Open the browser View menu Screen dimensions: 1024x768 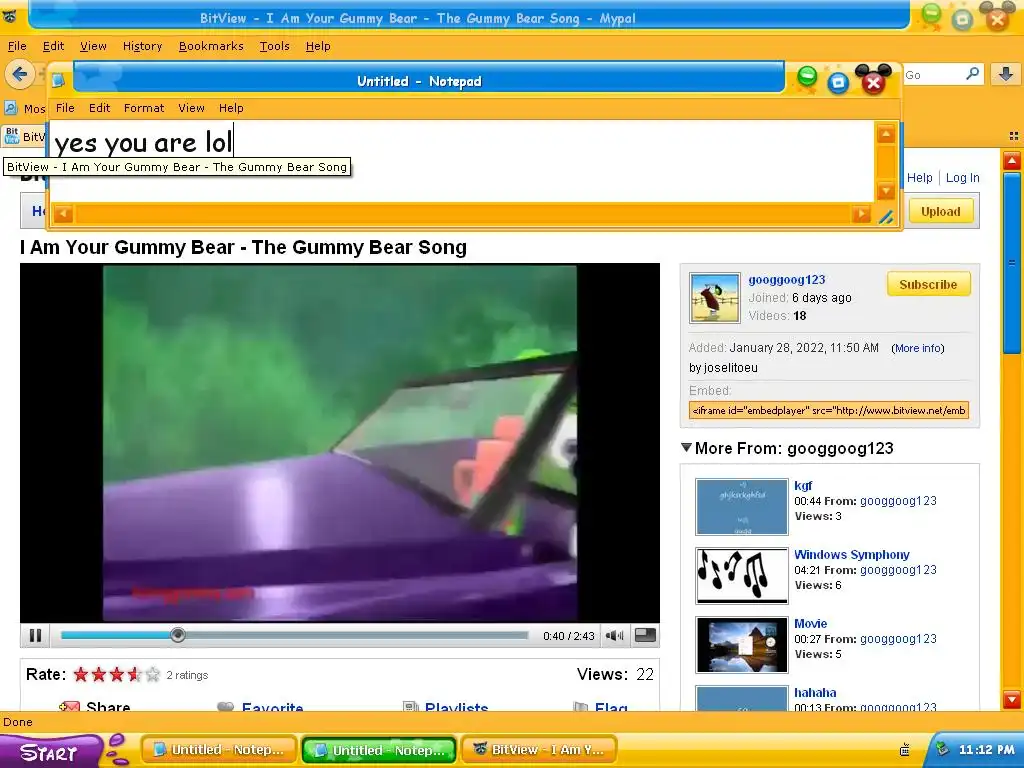93,46
